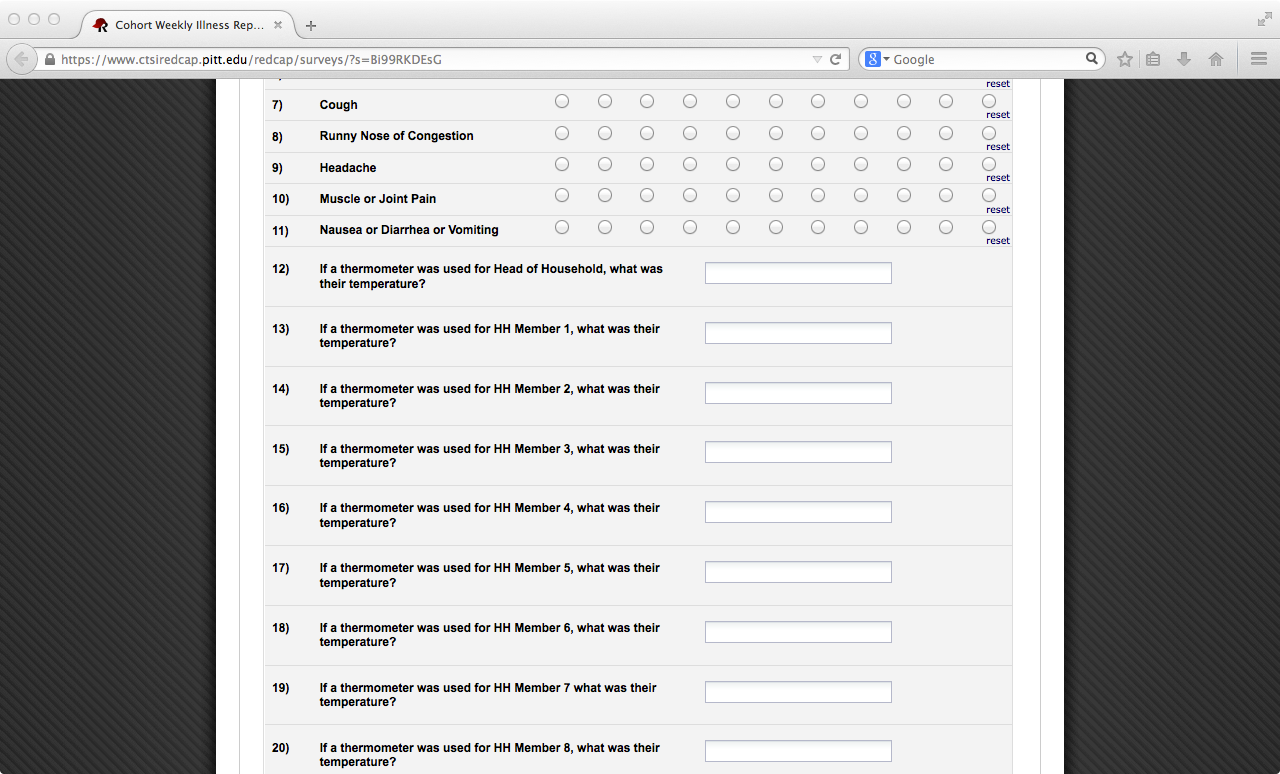Reset the Nausea or Diarrhea or Vomiting row

click(998, 241)
